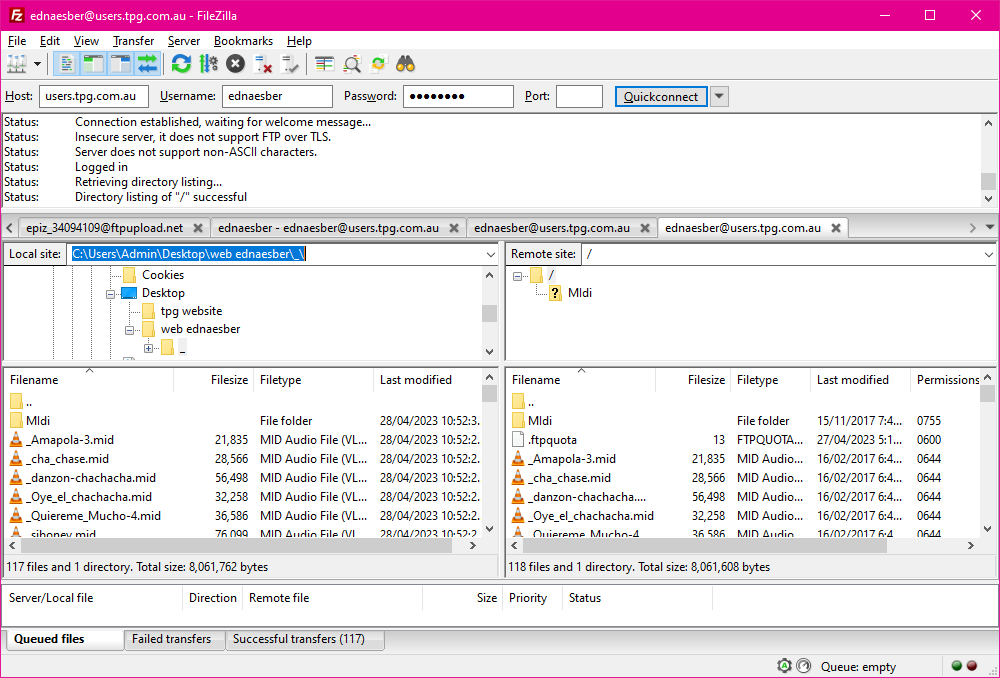Click the message log vertical scrollbar thumb
The width and height of the screenshot is (1000, 678).
(x=988, y=181)
